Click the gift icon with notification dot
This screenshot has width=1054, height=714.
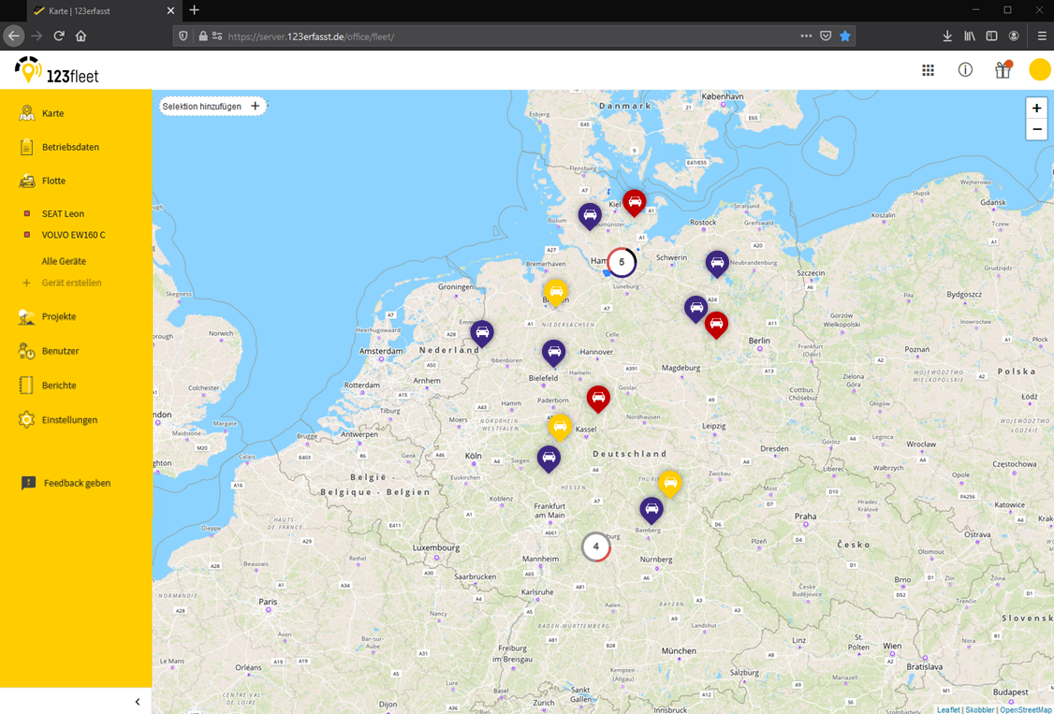click(1002, 70)
